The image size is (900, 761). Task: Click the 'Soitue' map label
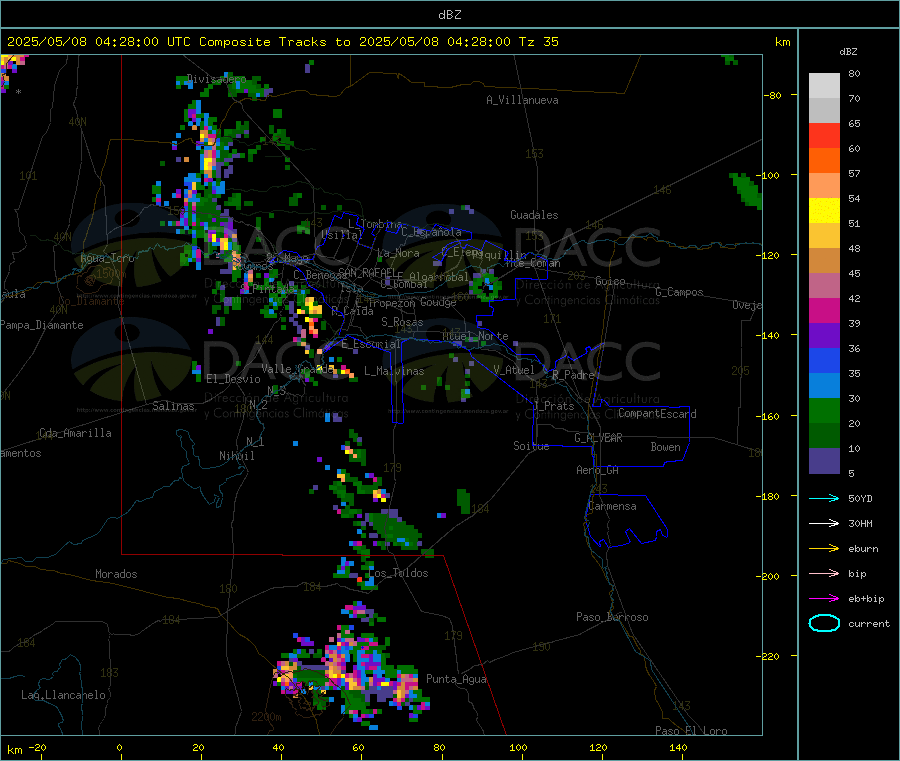531,446
